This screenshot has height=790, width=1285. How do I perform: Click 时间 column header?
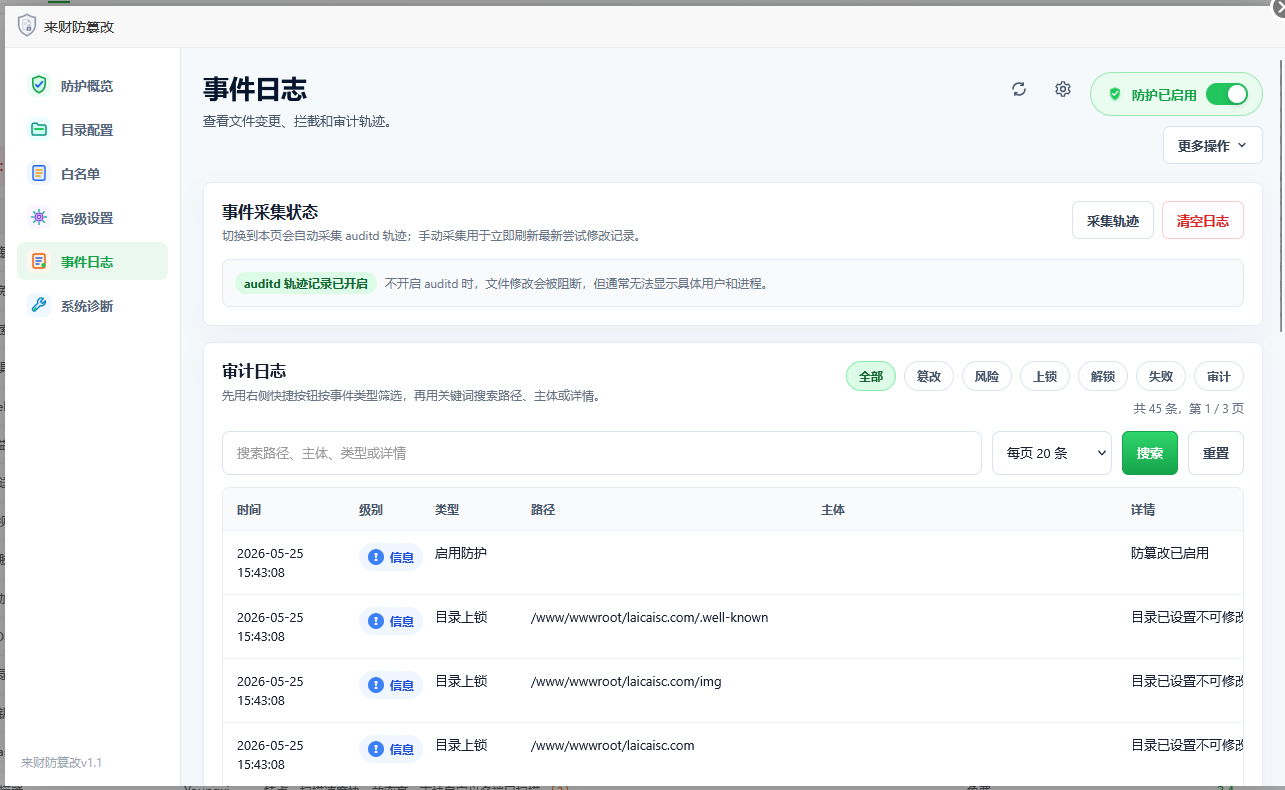249,509
